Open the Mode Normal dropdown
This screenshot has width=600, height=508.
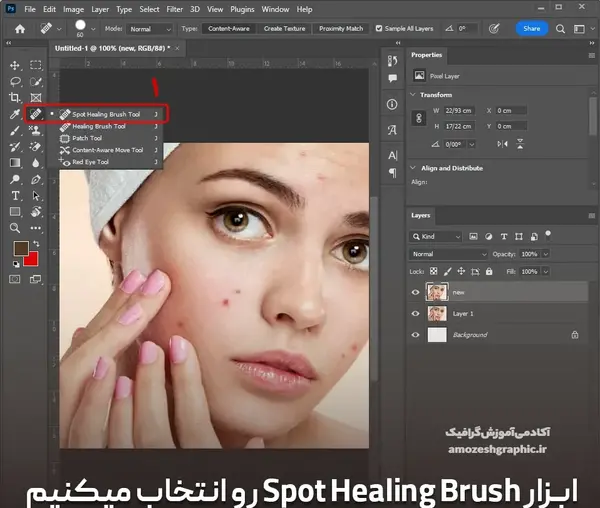(150, 29)
